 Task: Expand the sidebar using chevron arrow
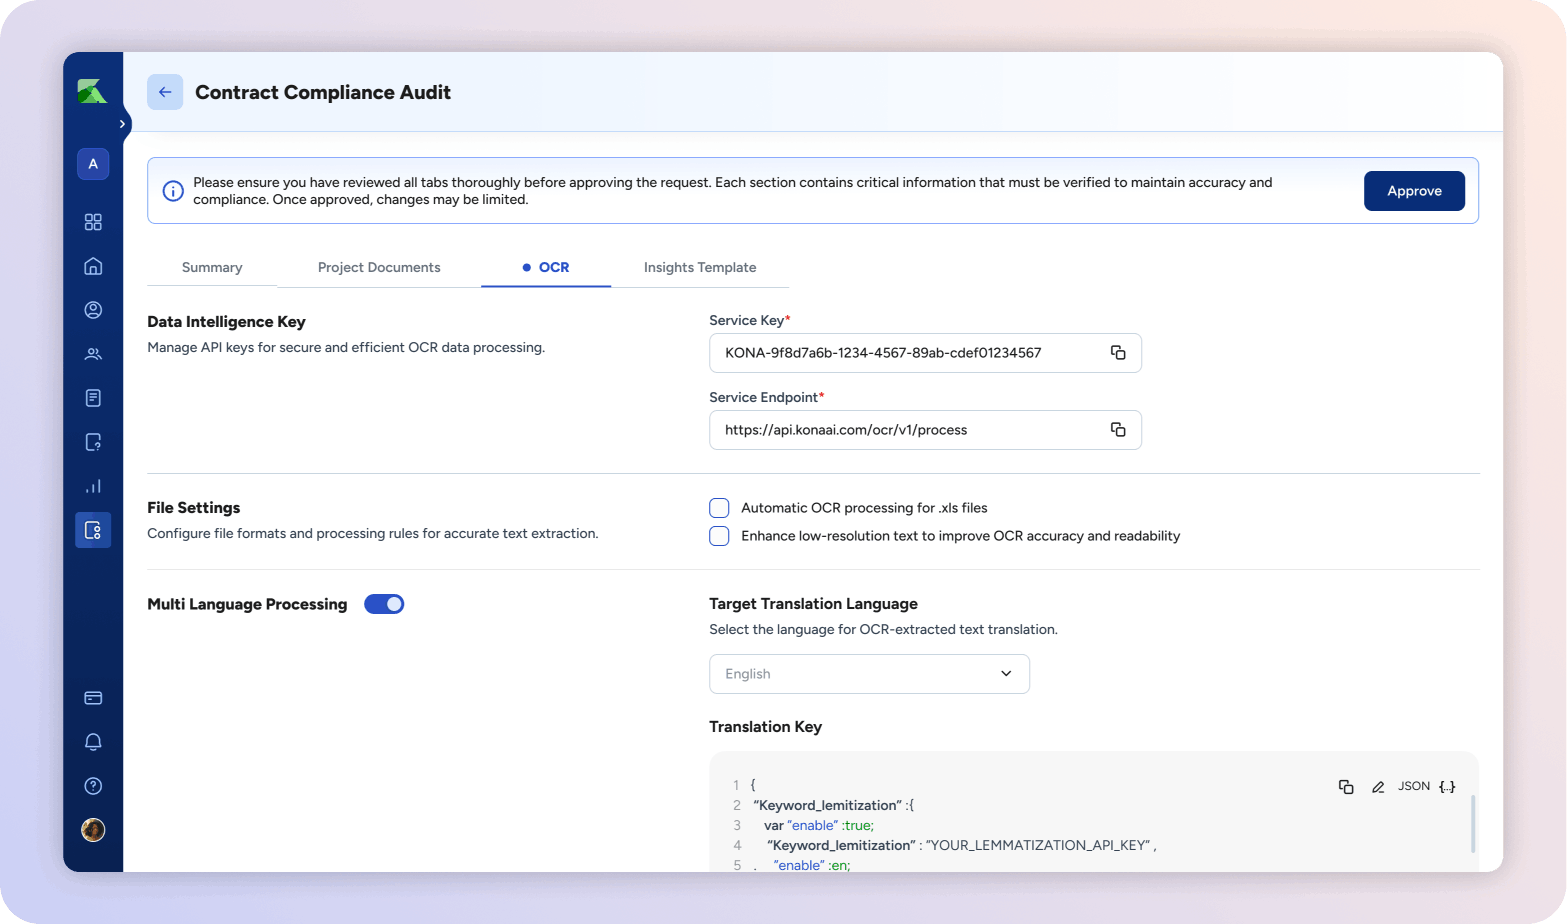tap(122, 124)
